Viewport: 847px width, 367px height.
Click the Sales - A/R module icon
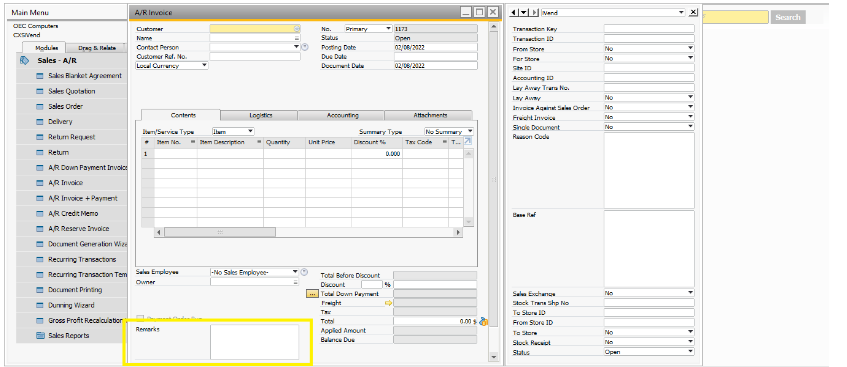pyautogui.click(x=24, y=61)
